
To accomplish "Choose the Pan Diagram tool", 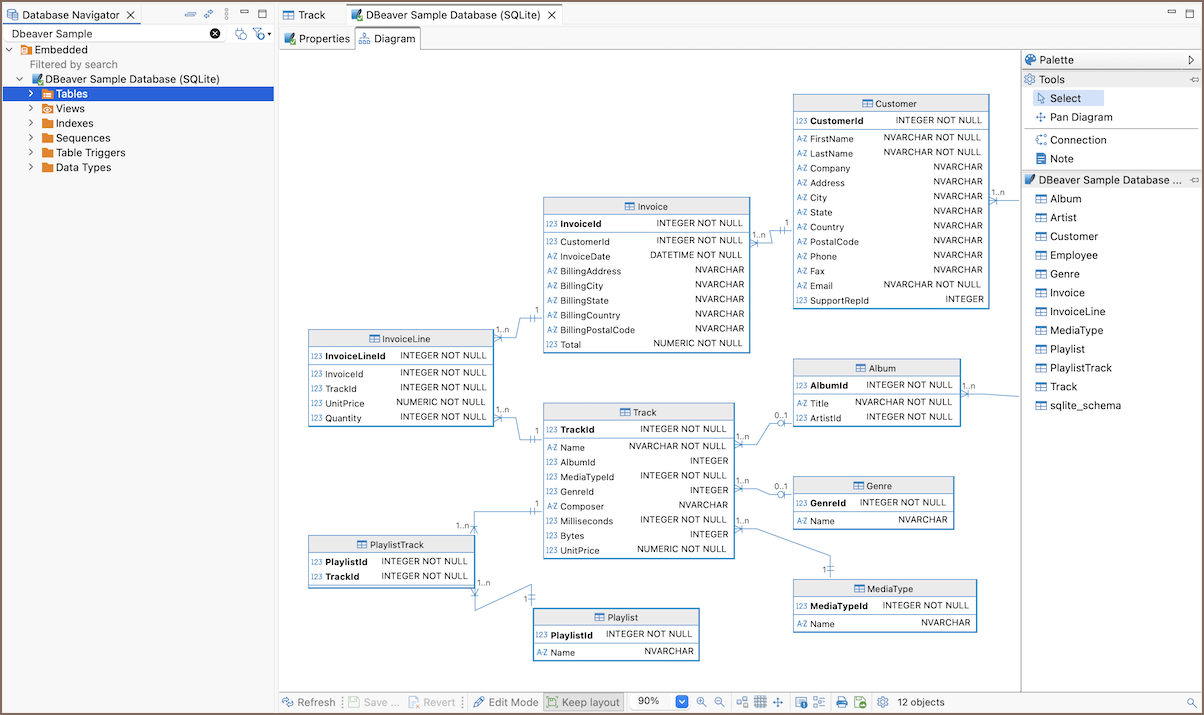I will (1080, 117).
